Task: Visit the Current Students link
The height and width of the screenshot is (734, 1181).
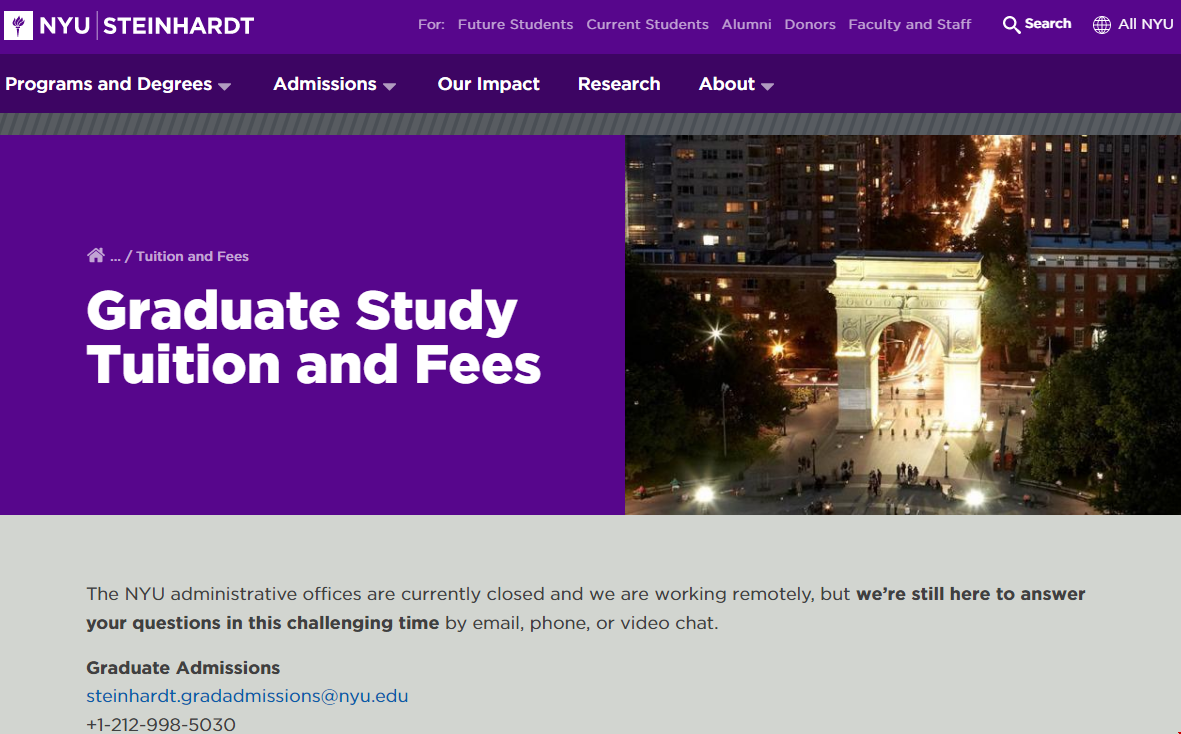Action: coord(647,24)
